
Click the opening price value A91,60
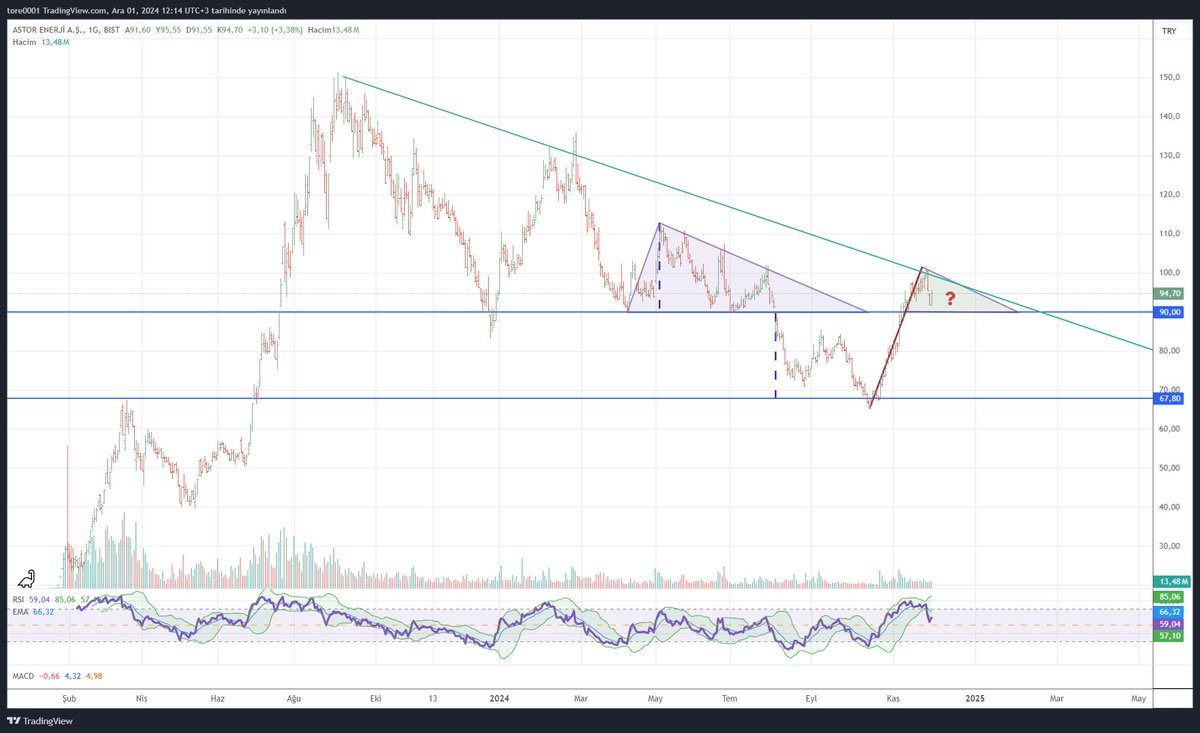click(138, 30)
